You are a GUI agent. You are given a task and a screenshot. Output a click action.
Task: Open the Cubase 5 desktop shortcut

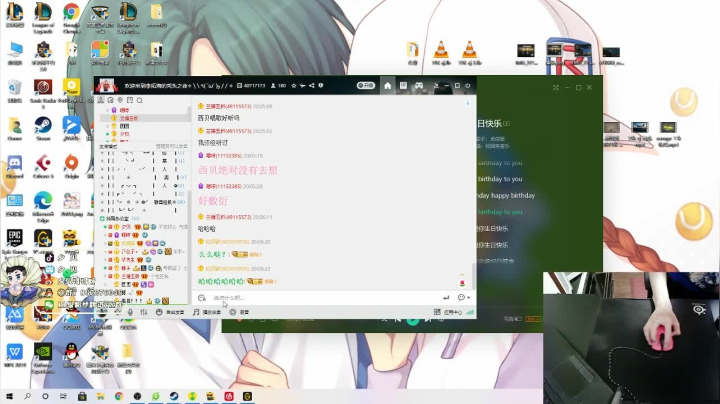coord(43,167)
